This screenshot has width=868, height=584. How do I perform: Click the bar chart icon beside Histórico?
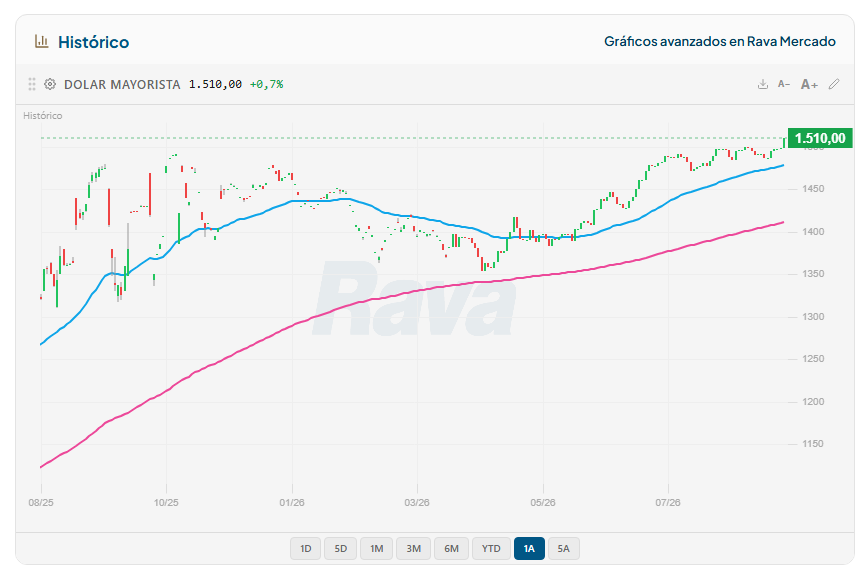click(42, 42)
